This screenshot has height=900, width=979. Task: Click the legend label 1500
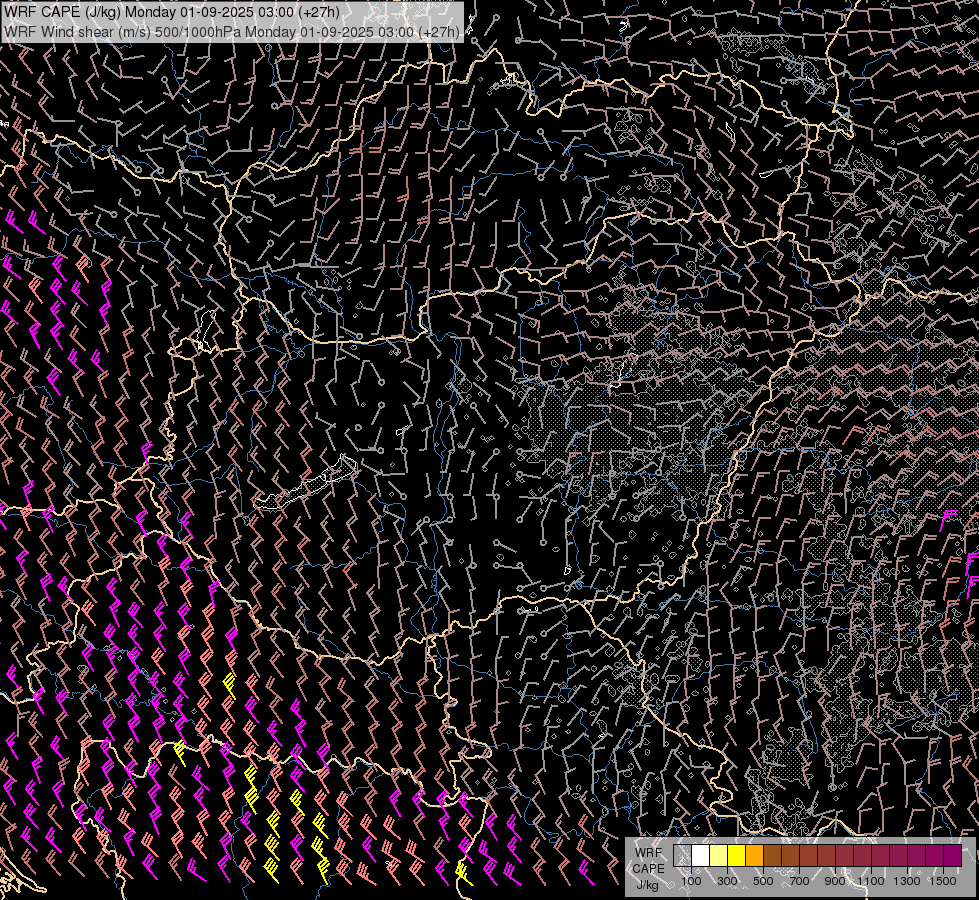(943, 881)
